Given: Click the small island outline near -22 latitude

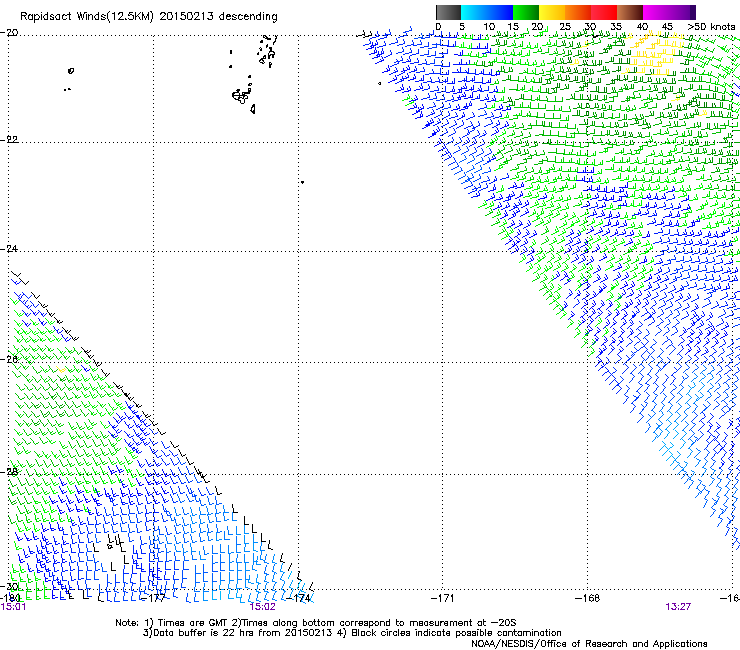Looking at the screenshot, I should (253, 109).
